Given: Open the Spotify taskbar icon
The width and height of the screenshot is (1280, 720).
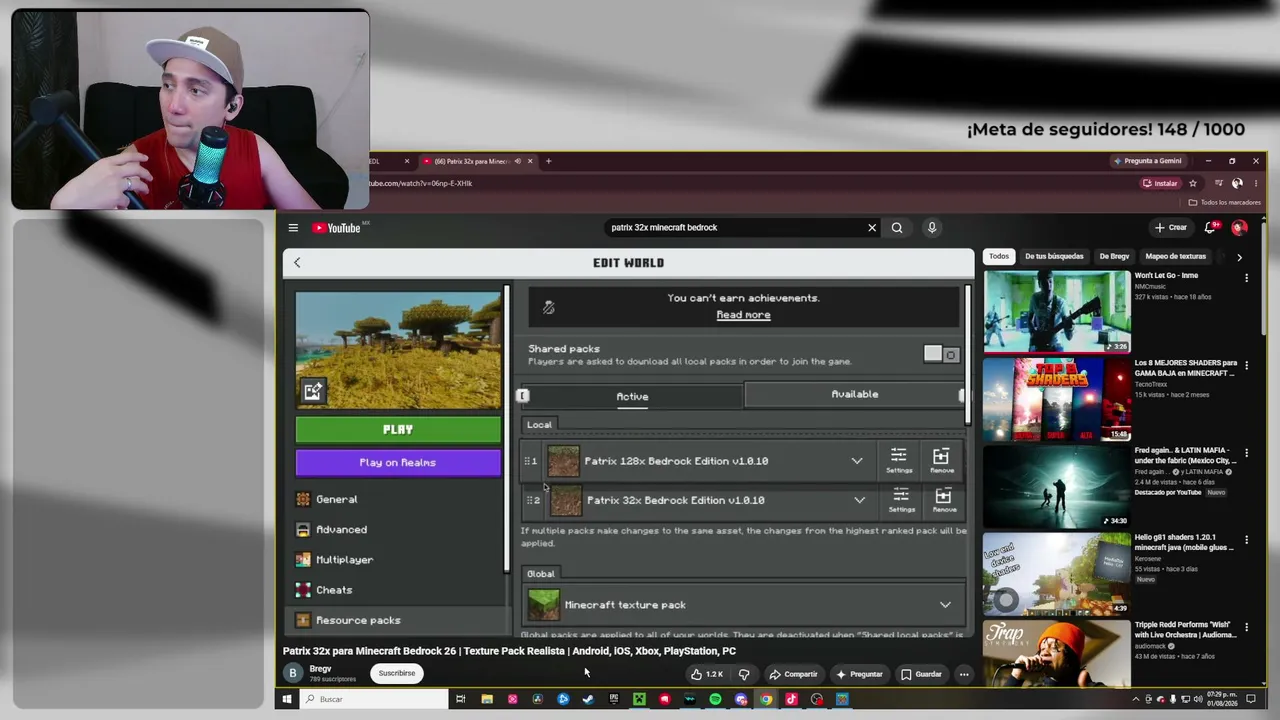Looking at the screenshot, I should tap(715, 699).
